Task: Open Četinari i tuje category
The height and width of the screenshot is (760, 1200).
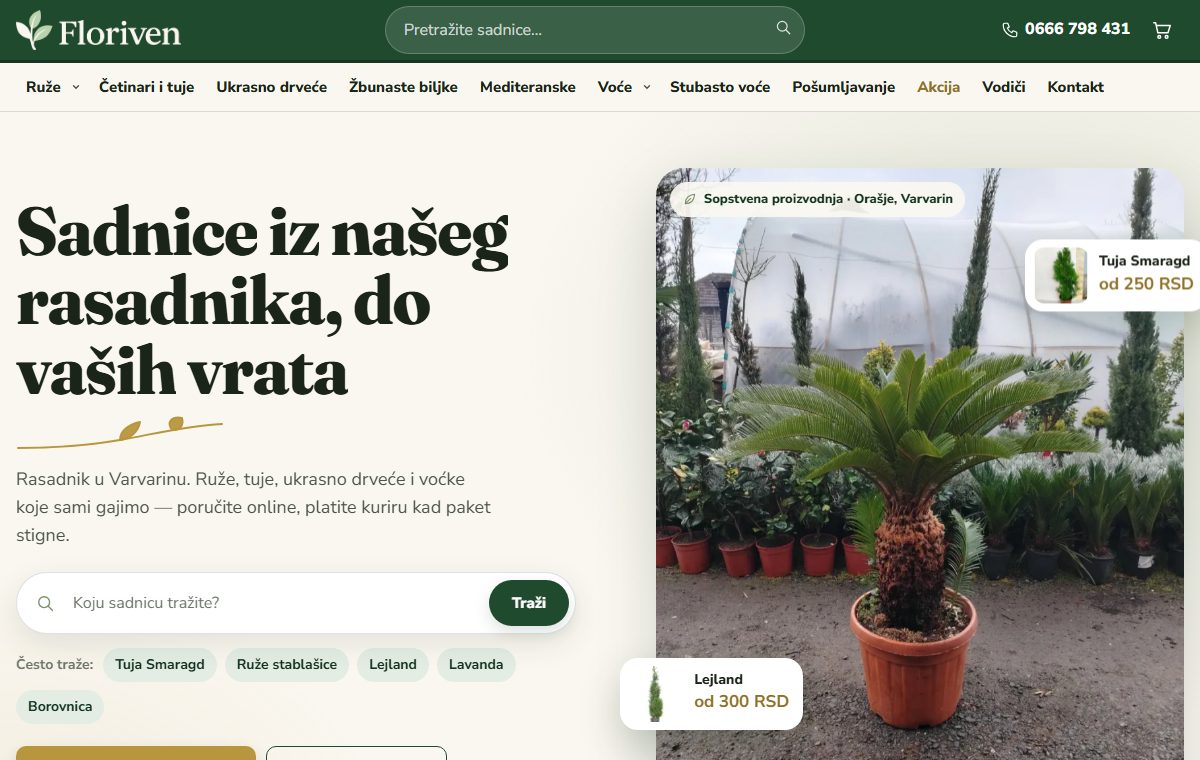Action: pyautogui.click(x=147, y=87)
